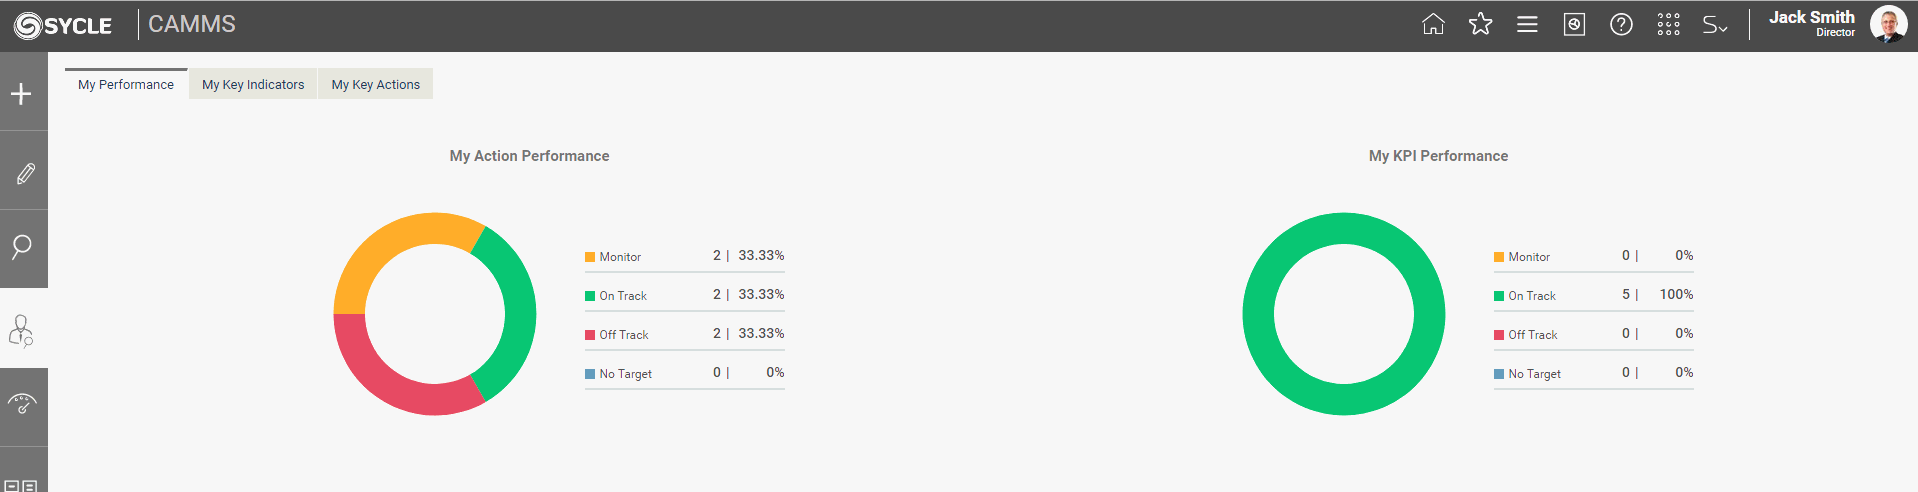Open the Home icon in top bar
Viewport: 1918px width, 492px height.
1433,24
